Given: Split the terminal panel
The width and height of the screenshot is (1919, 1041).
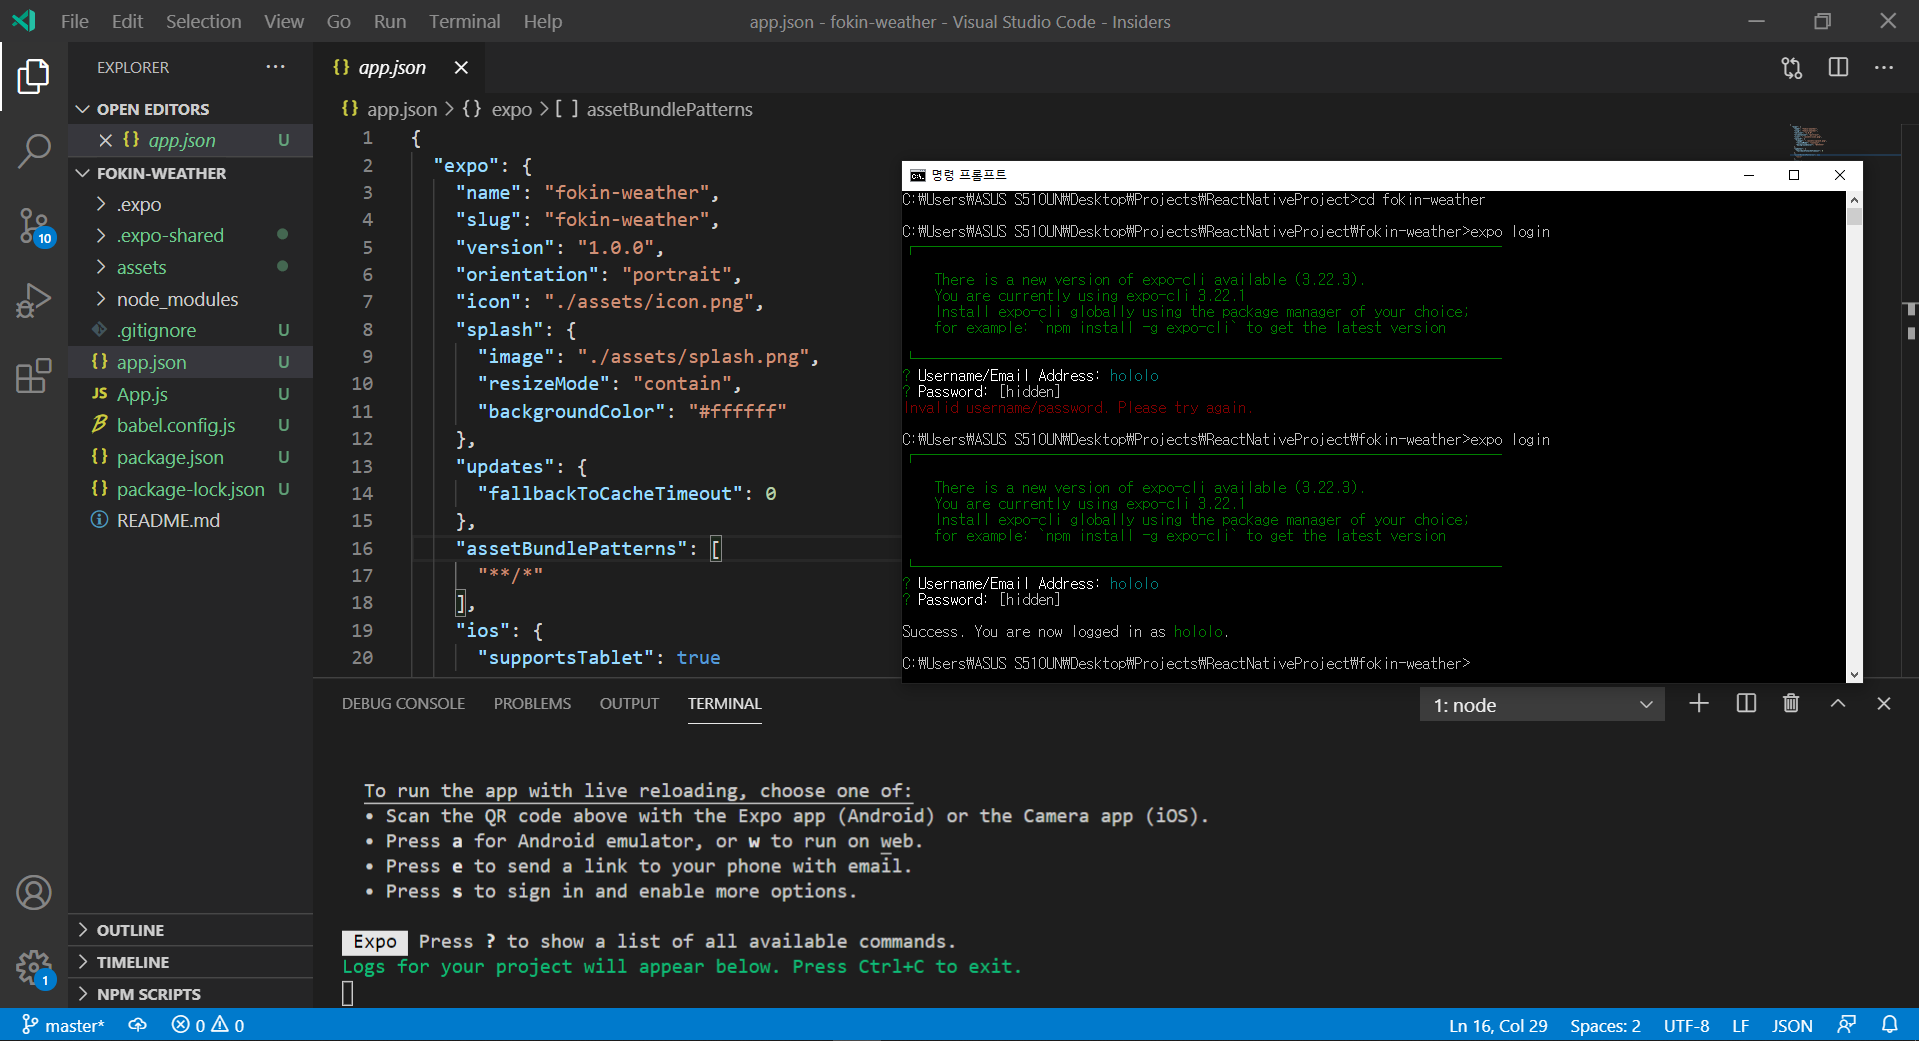Looking at the screenshot, I should point(1746,703).
